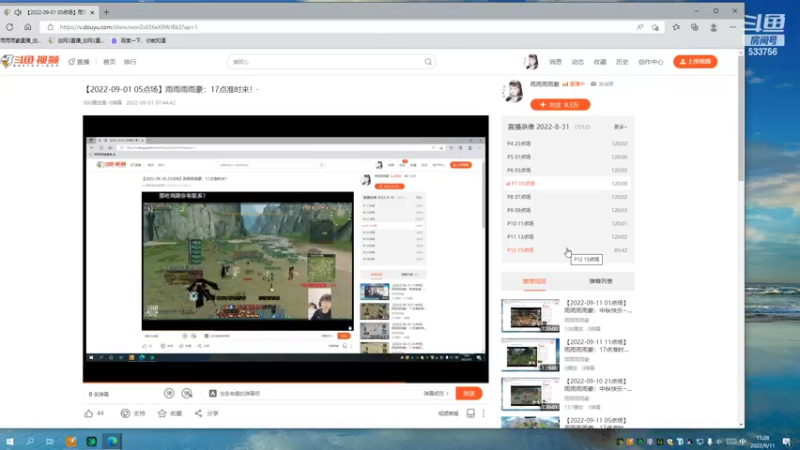800x450 pixels.
Task: Open the browser profile icon
Action: [713, 27]
